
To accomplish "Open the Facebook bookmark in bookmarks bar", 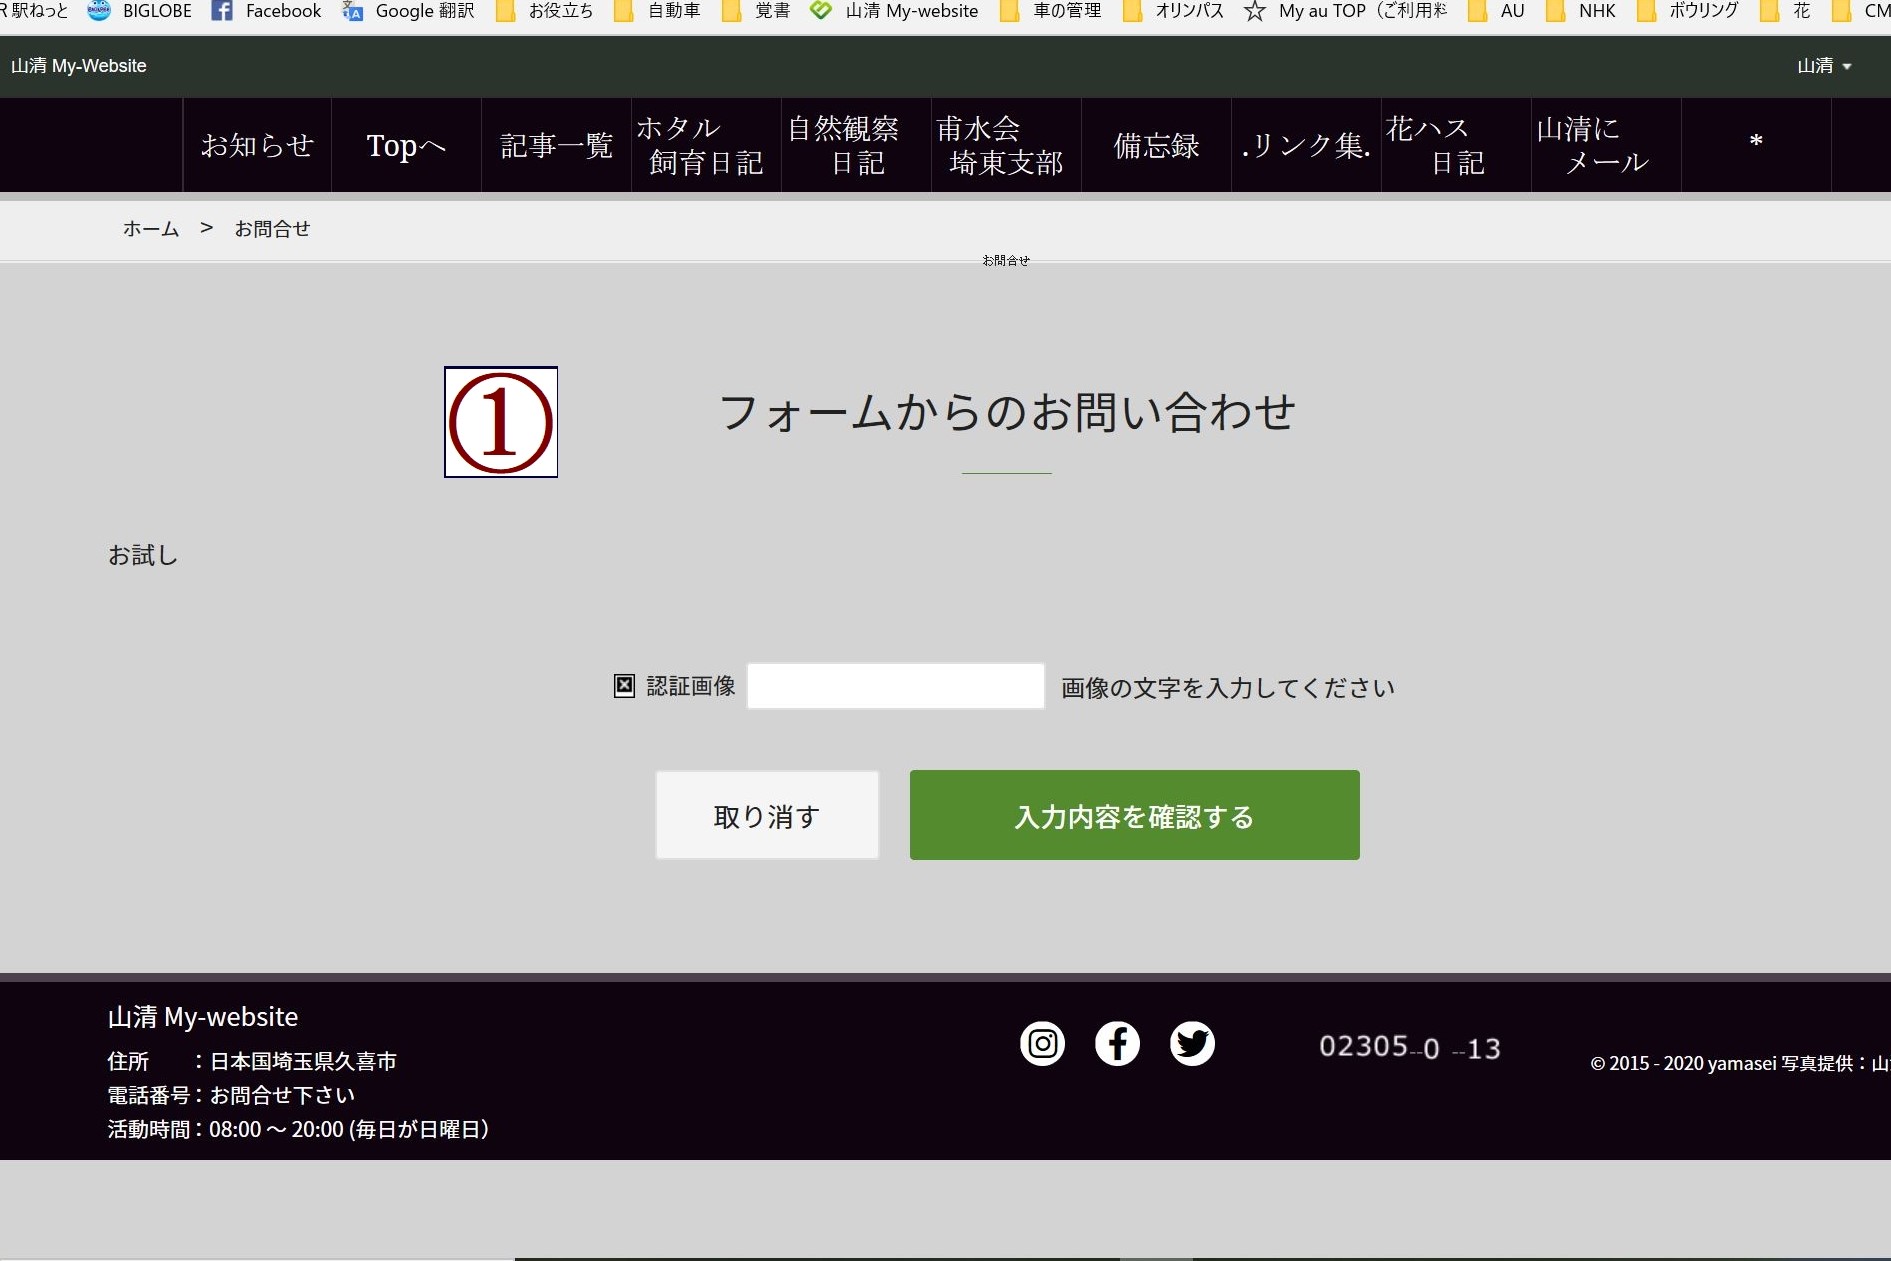I will pyautogui.click(x=266, y=11).
